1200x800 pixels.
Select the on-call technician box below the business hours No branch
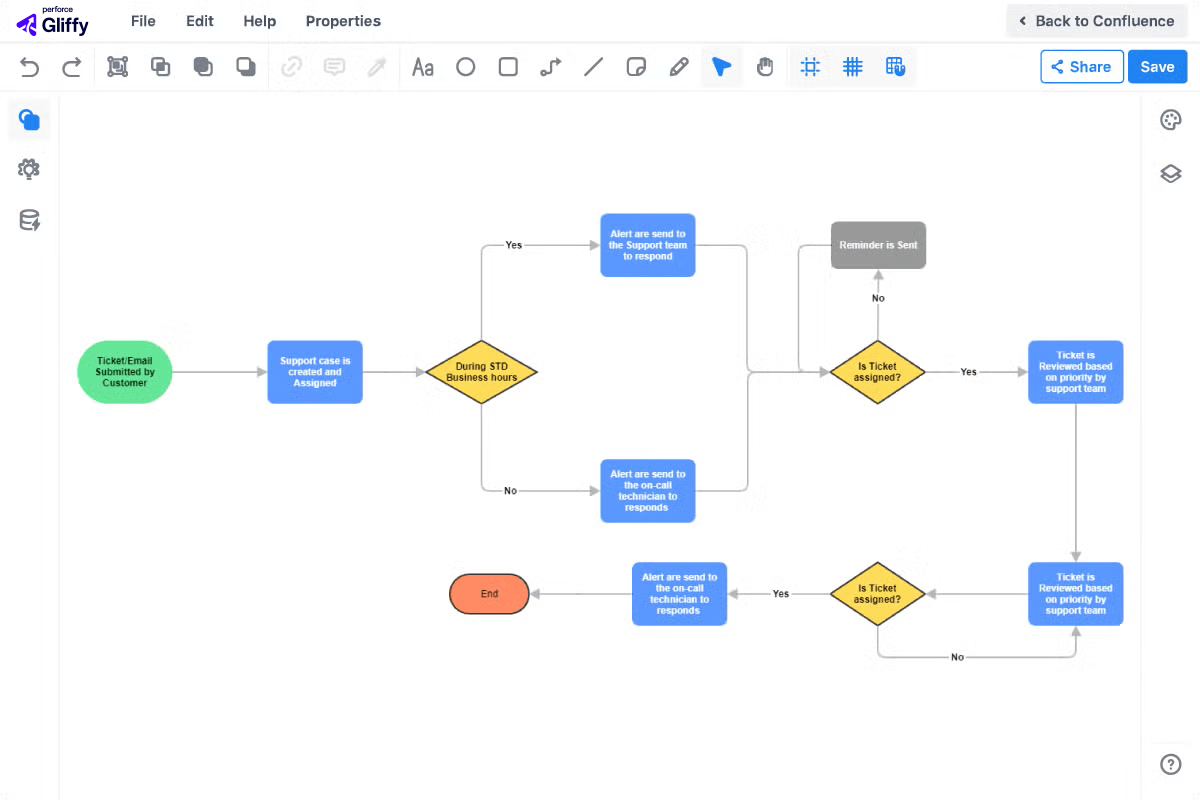pos(648,491)
